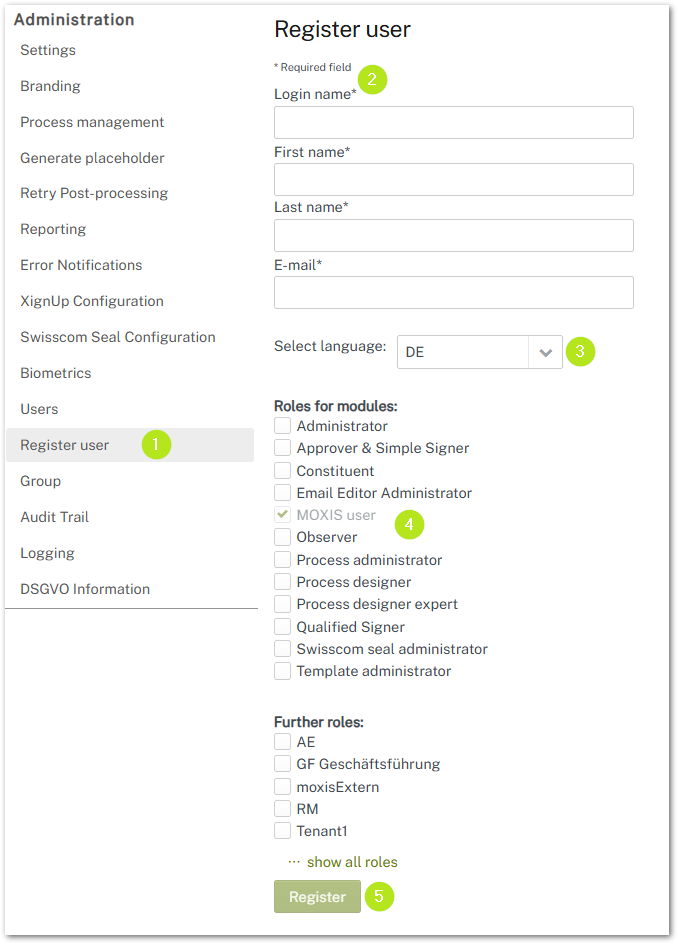Viewport: 678px width, 944px height.
Task: Enable the Administrator role checkbox
Action: pyautogui.click(x=283, y=426)
